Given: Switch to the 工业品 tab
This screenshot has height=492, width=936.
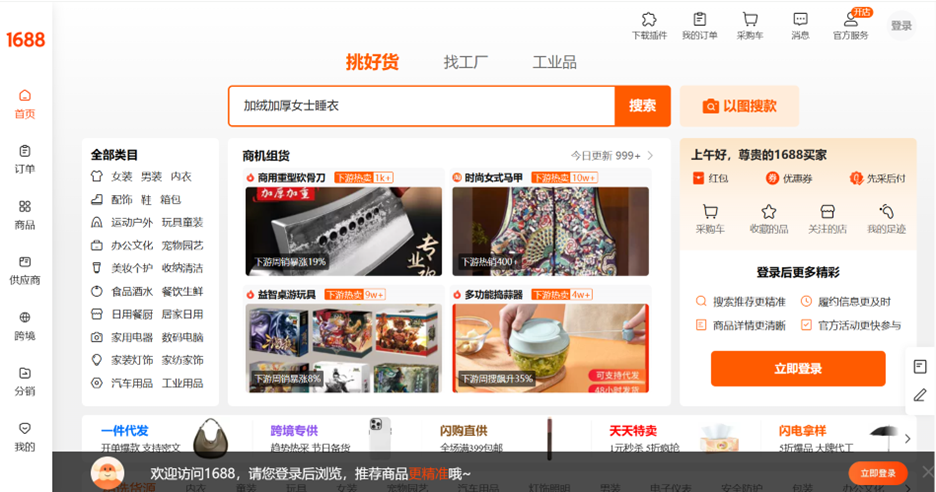Looking at the screenshot, I should (554, 62).
